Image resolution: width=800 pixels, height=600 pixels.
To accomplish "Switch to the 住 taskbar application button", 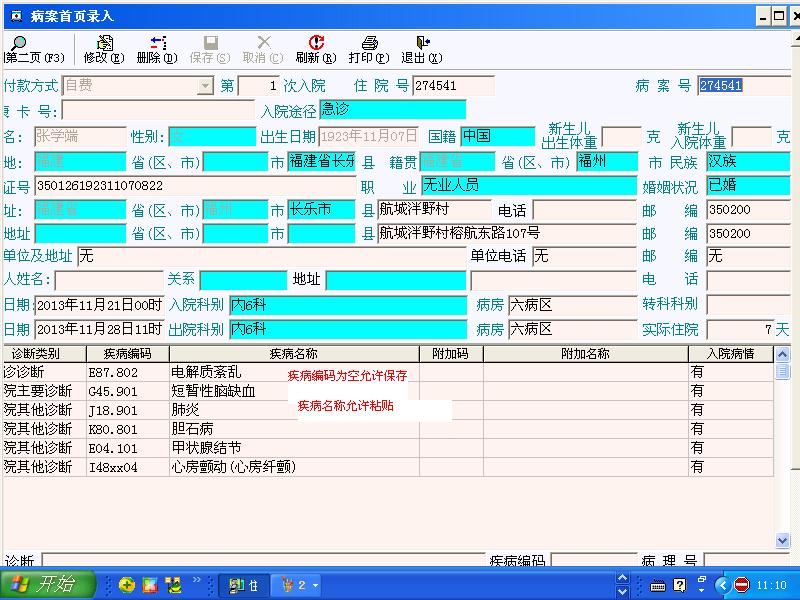I will tap(244, 585).
